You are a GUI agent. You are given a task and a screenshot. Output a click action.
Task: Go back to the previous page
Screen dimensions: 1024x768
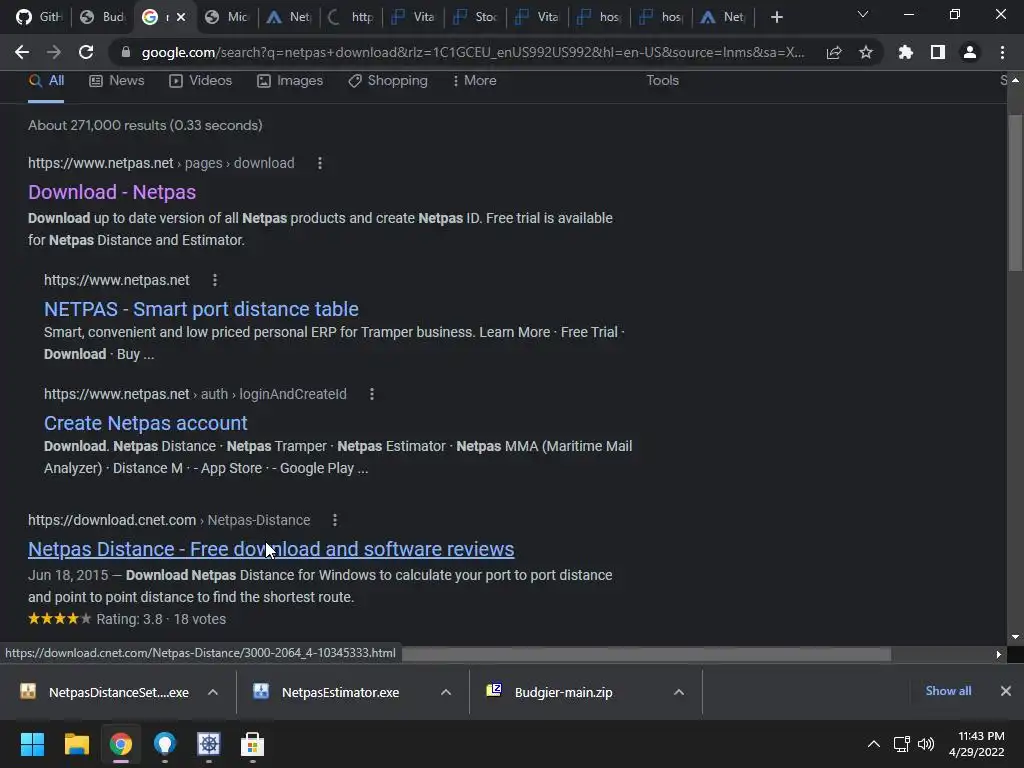[22, 52]
